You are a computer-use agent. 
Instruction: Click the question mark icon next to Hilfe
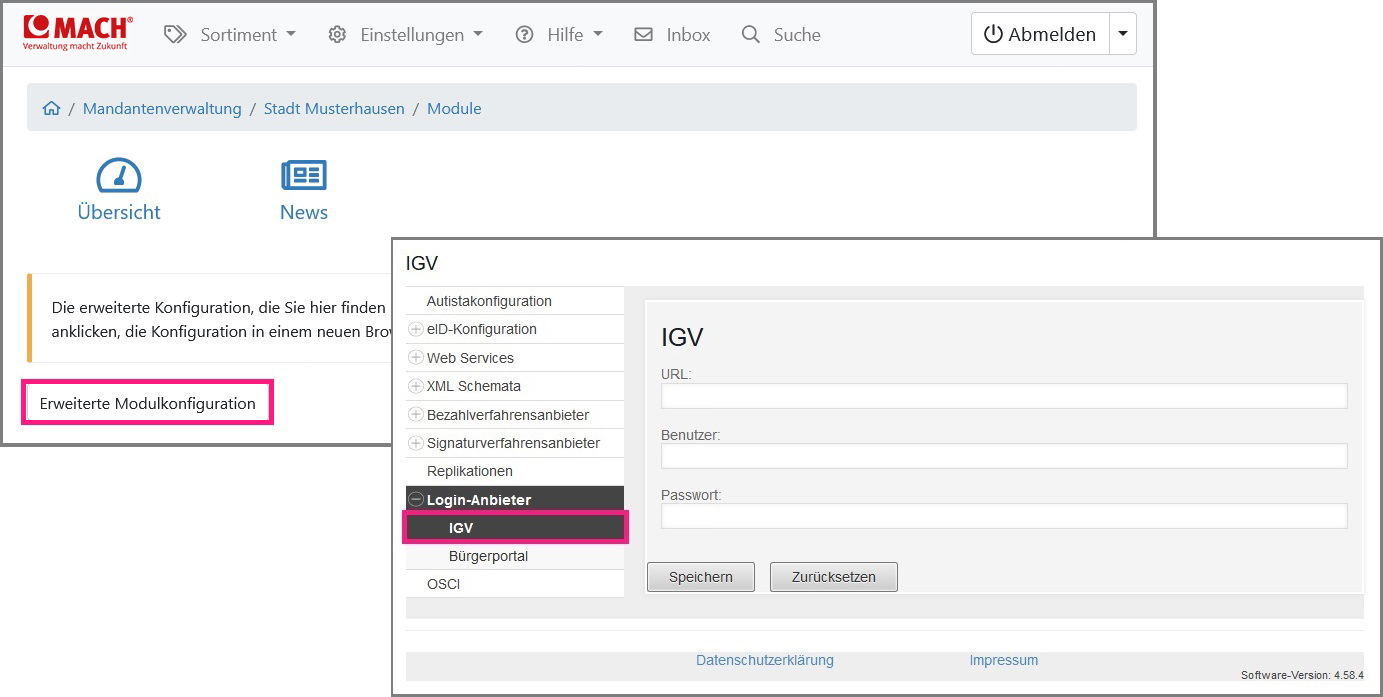525,33
